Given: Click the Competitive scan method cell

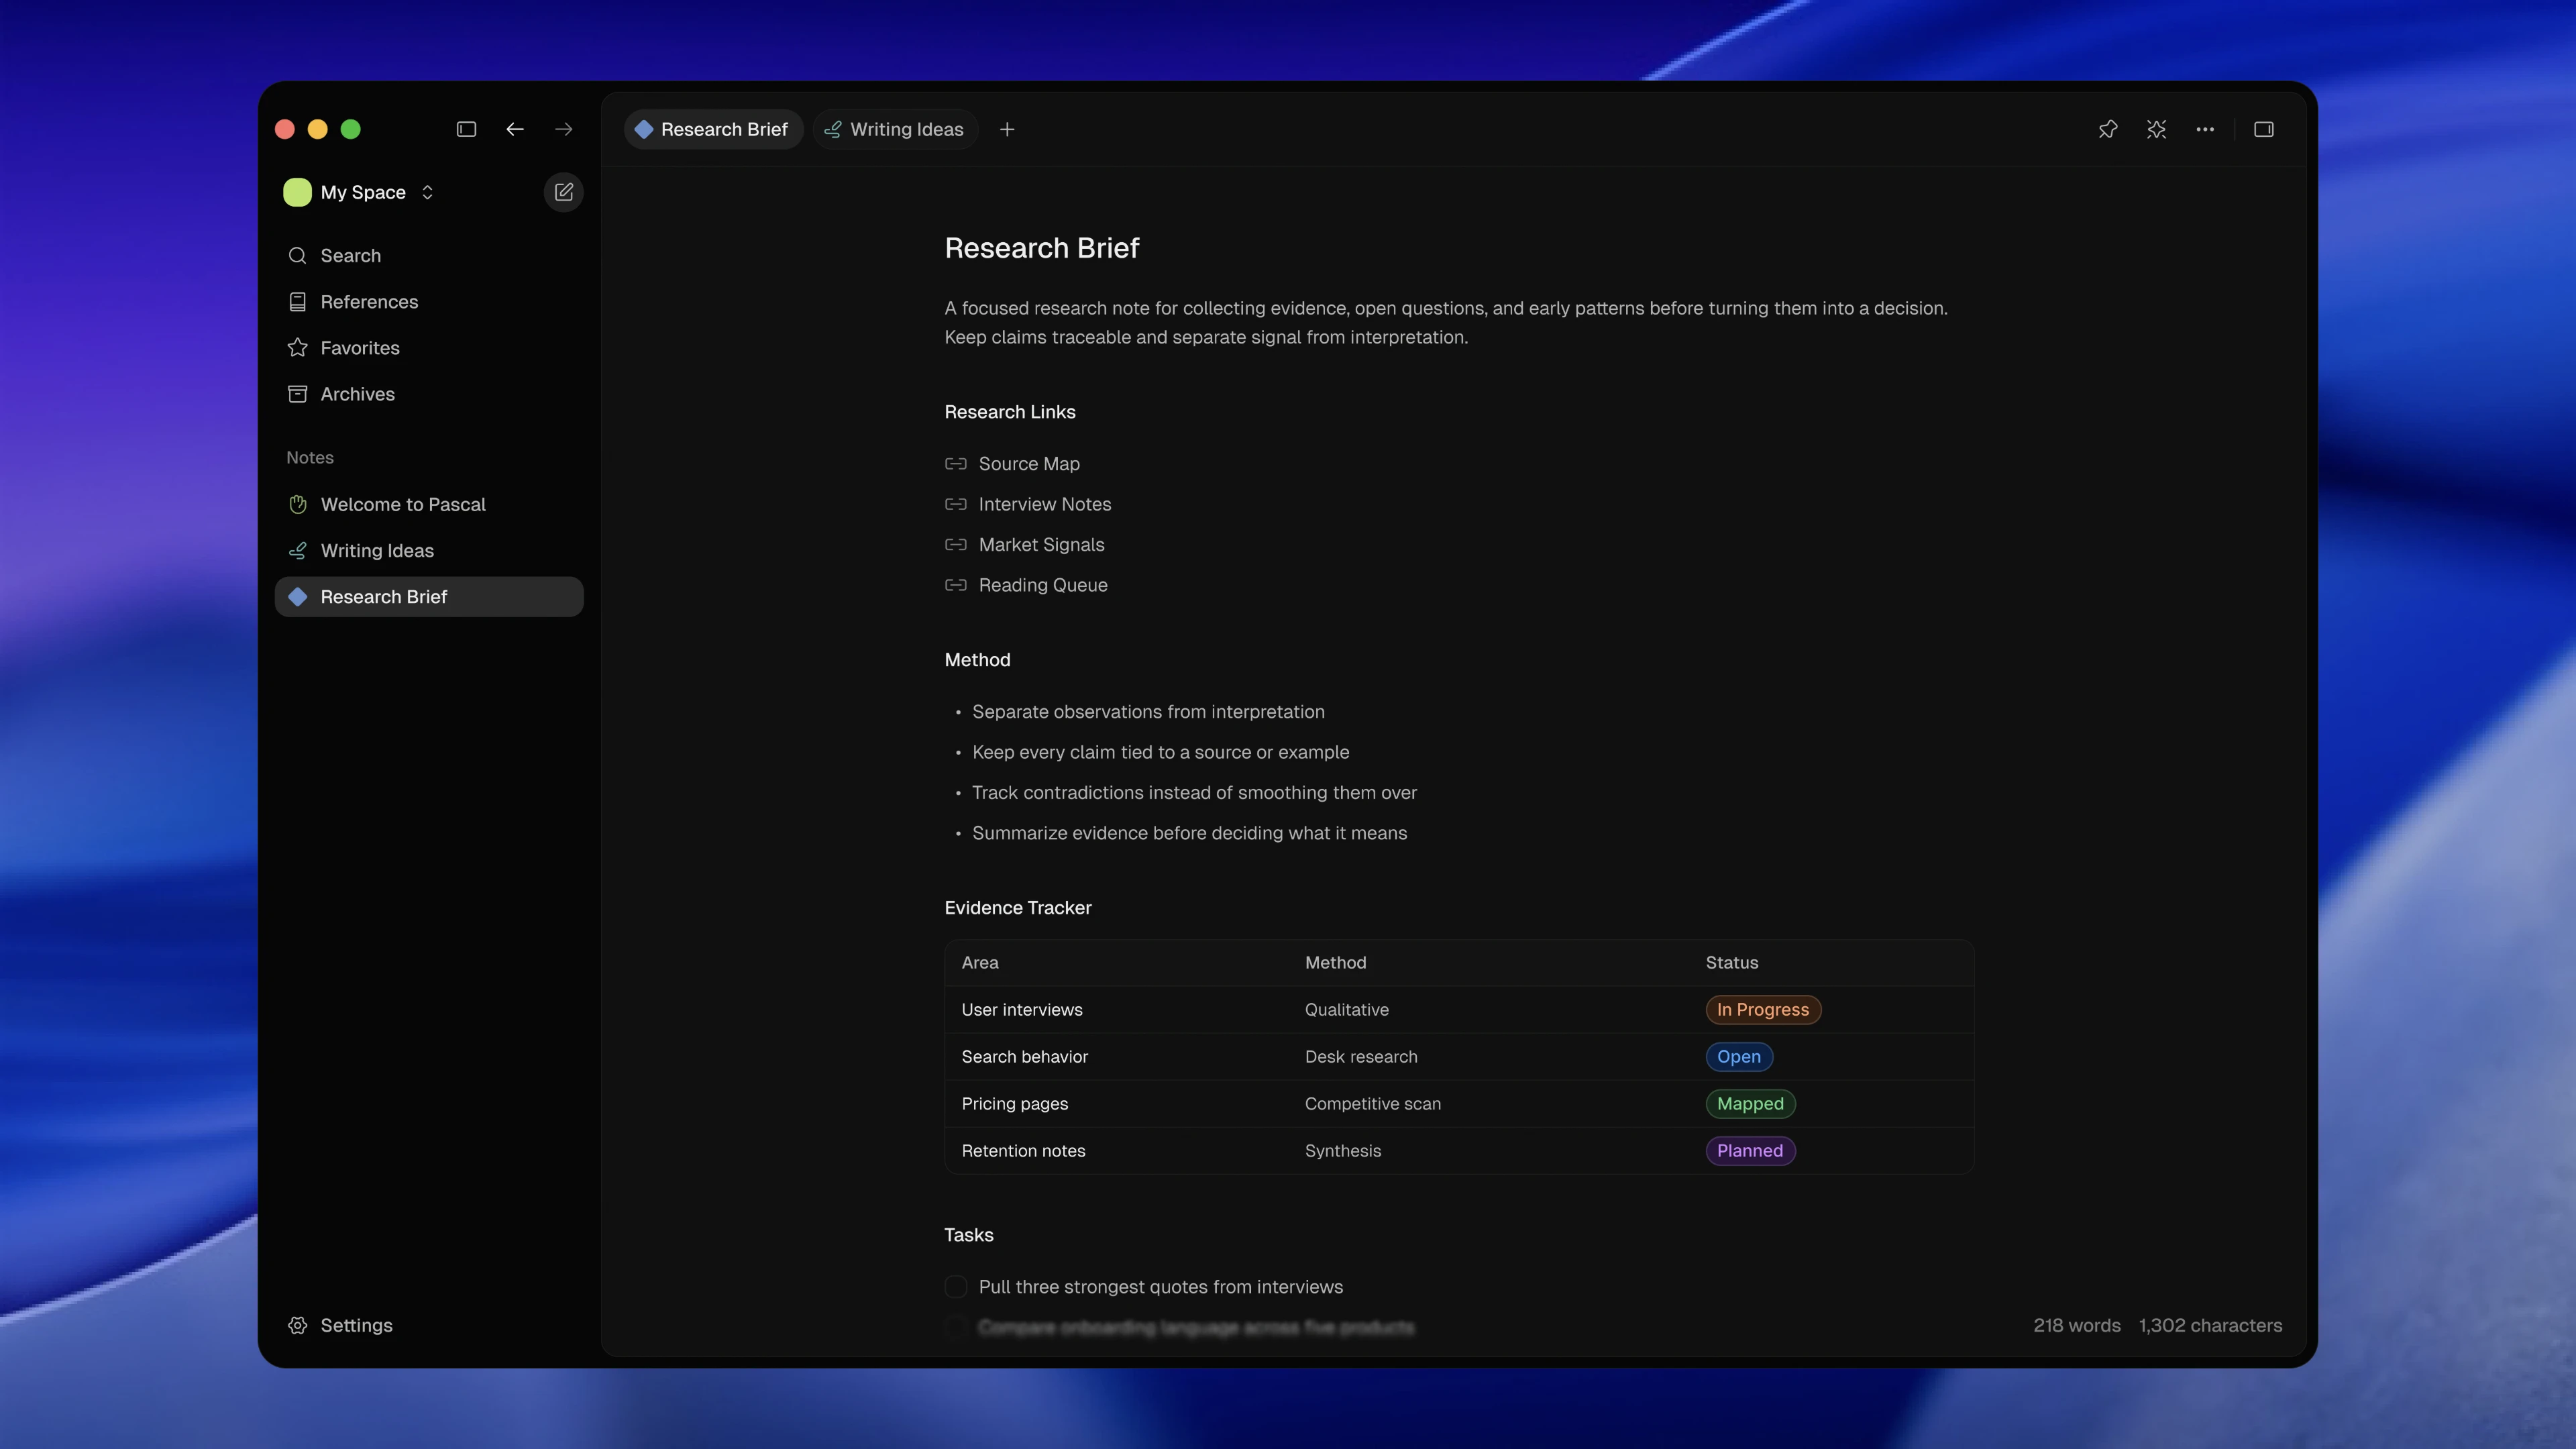Looking at the screenshot, I should (1373, 1104).
